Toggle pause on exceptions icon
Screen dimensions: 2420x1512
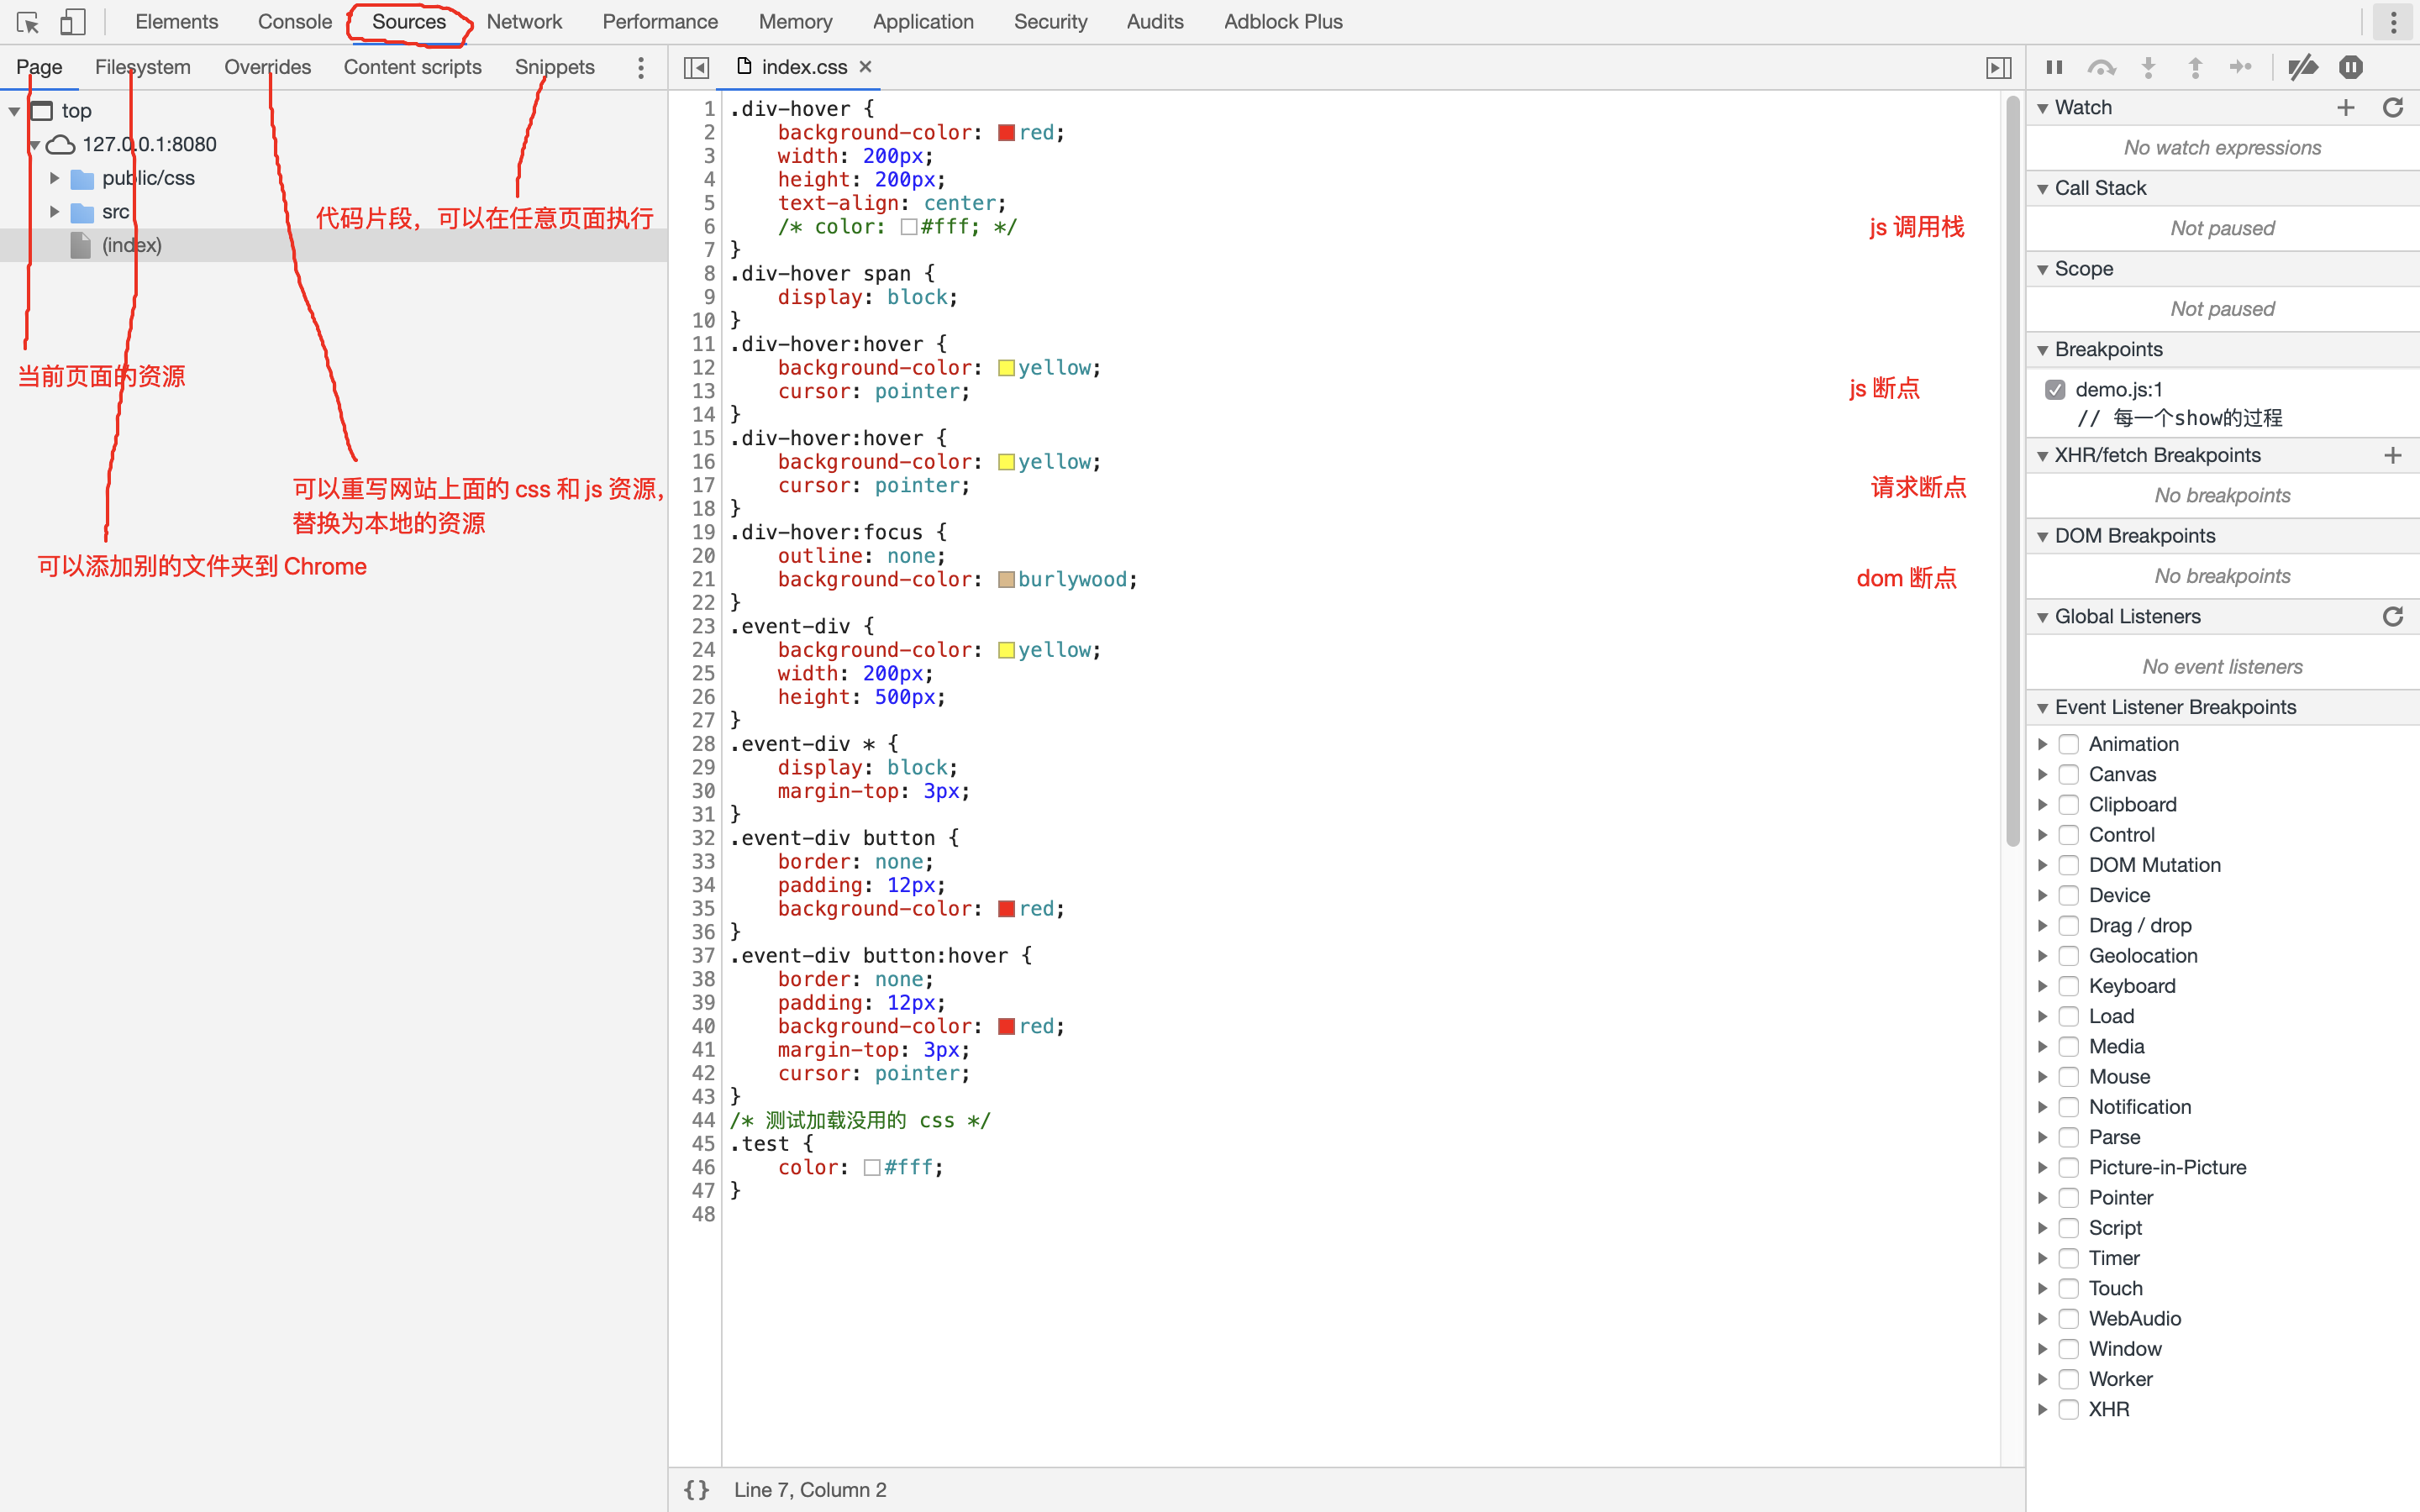point(2350,67)
